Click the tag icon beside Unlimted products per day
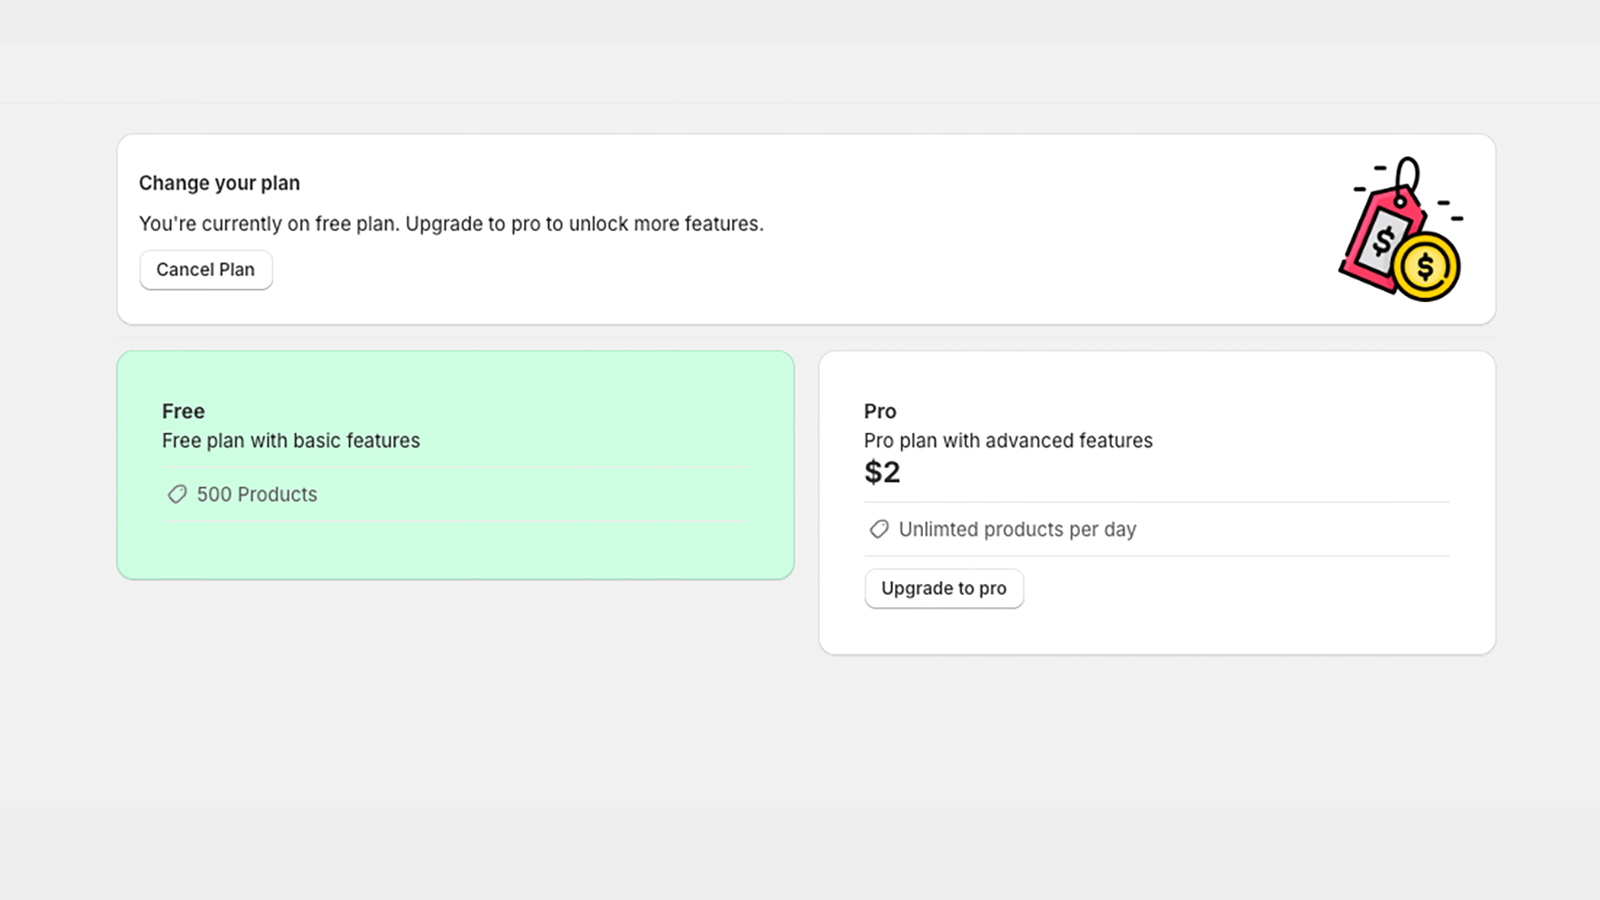The width and height of the screenshot is (1600, 900). 878,529
